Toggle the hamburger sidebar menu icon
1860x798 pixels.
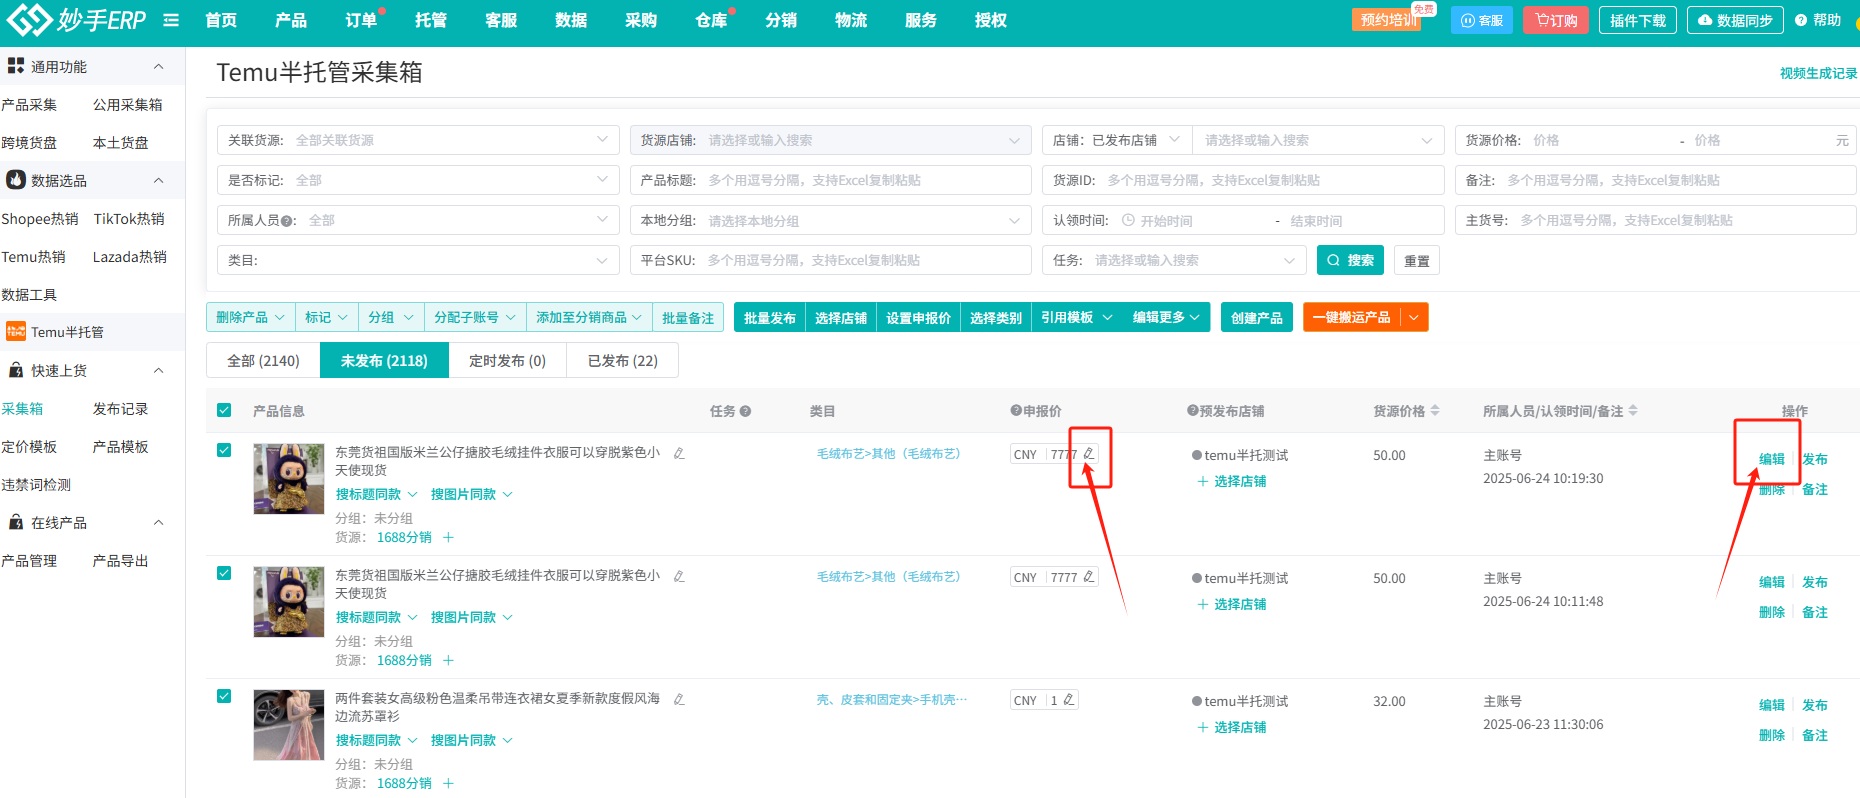click(x=171, y=20)
